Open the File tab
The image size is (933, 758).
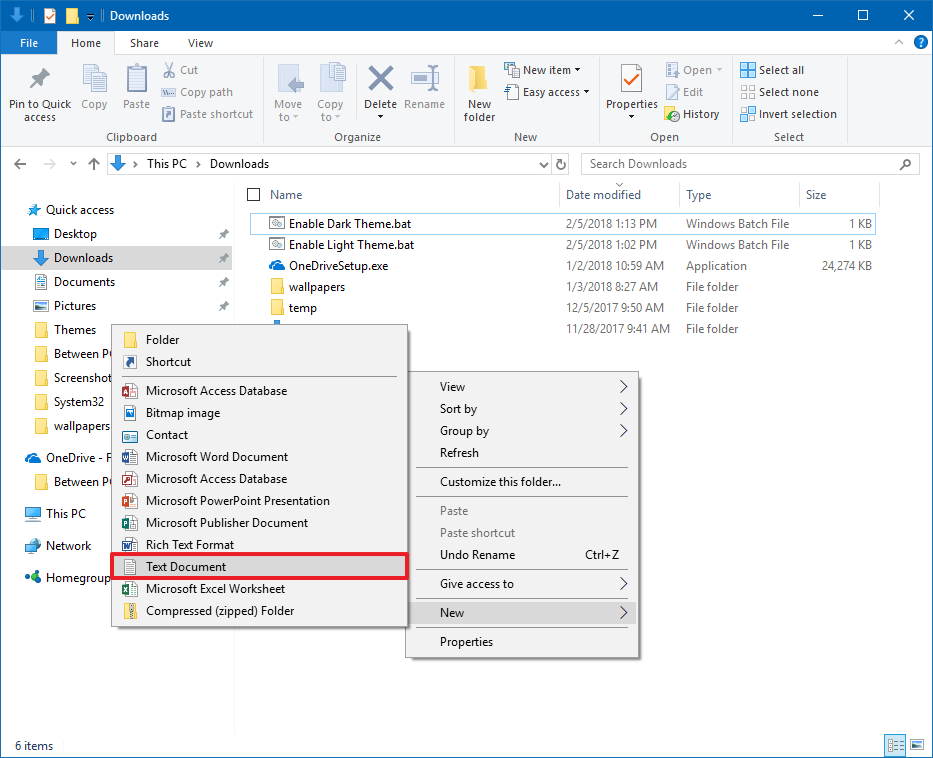pyautogui.click(x=29, y=43)
